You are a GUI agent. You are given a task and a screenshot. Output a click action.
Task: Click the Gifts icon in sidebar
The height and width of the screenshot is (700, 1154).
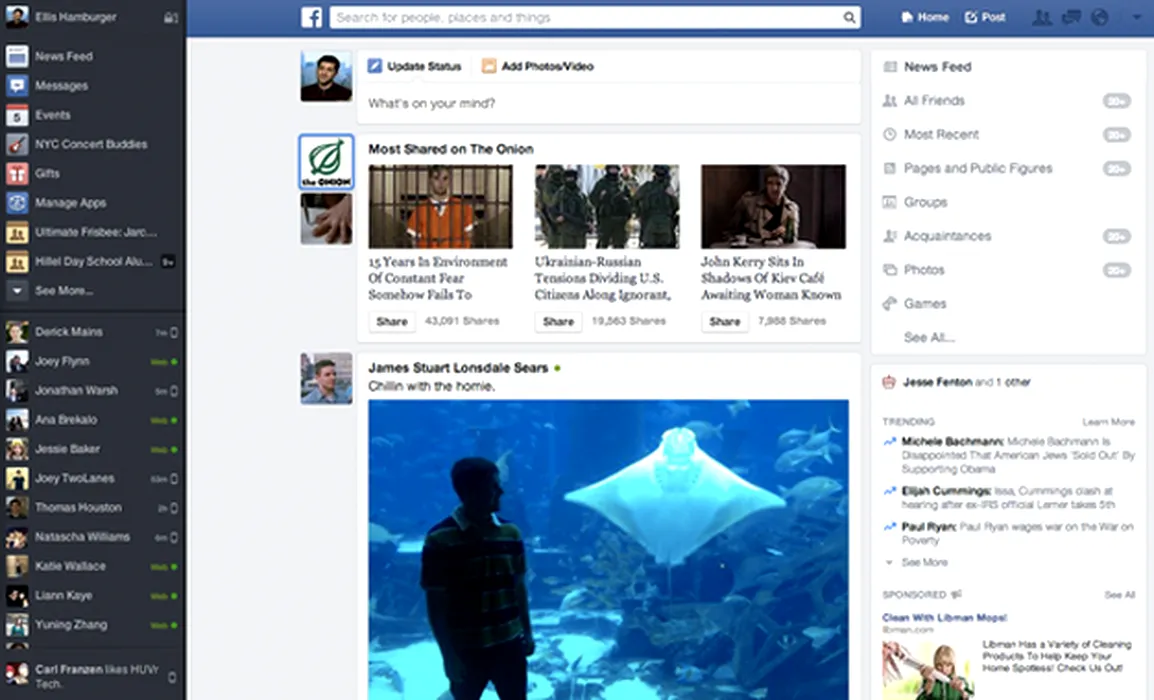click(x=16, y=174)
